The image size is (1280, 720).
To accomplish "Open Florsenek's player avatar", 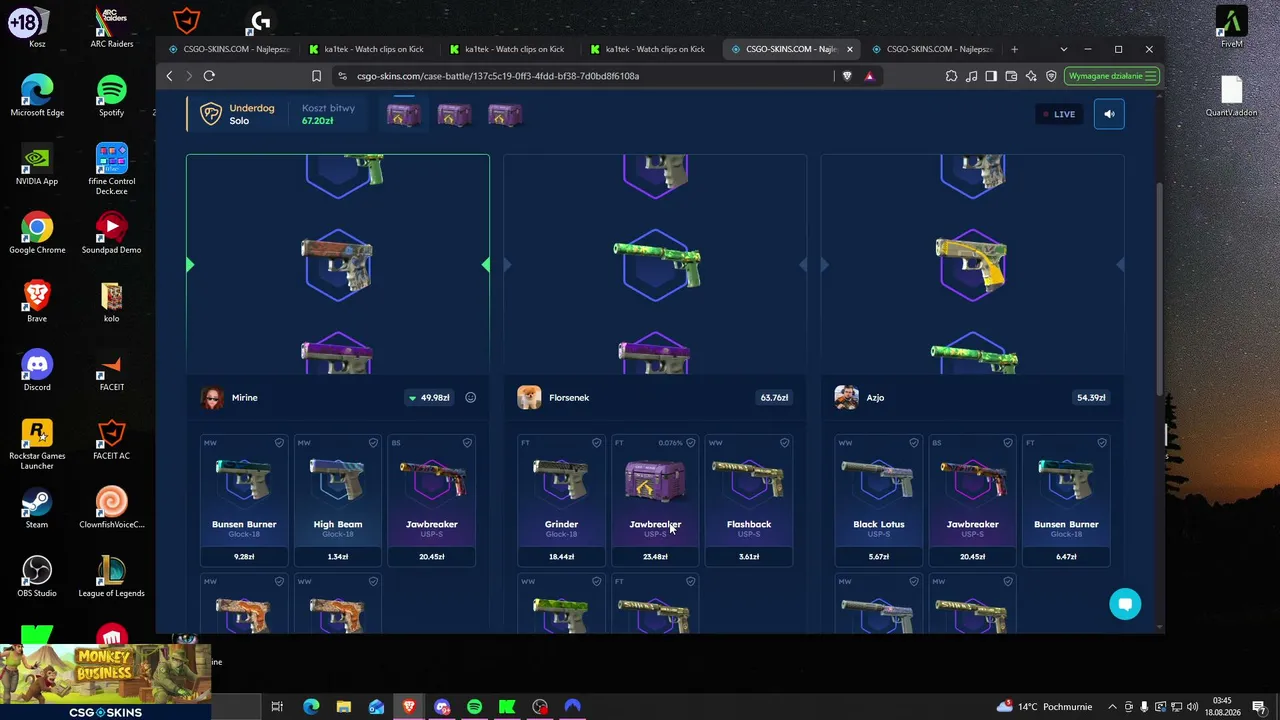I will click(529, 398).
